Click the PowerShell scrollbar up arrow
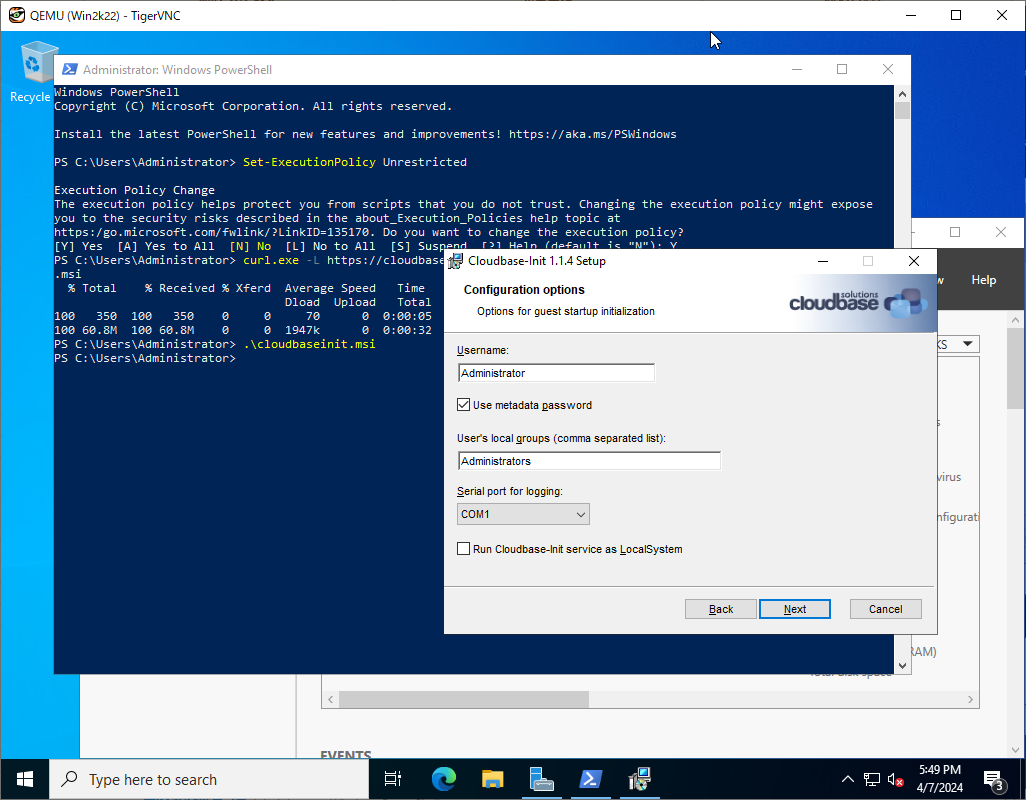This screenshot has width=1026, height=800. [x=902, y=94]
